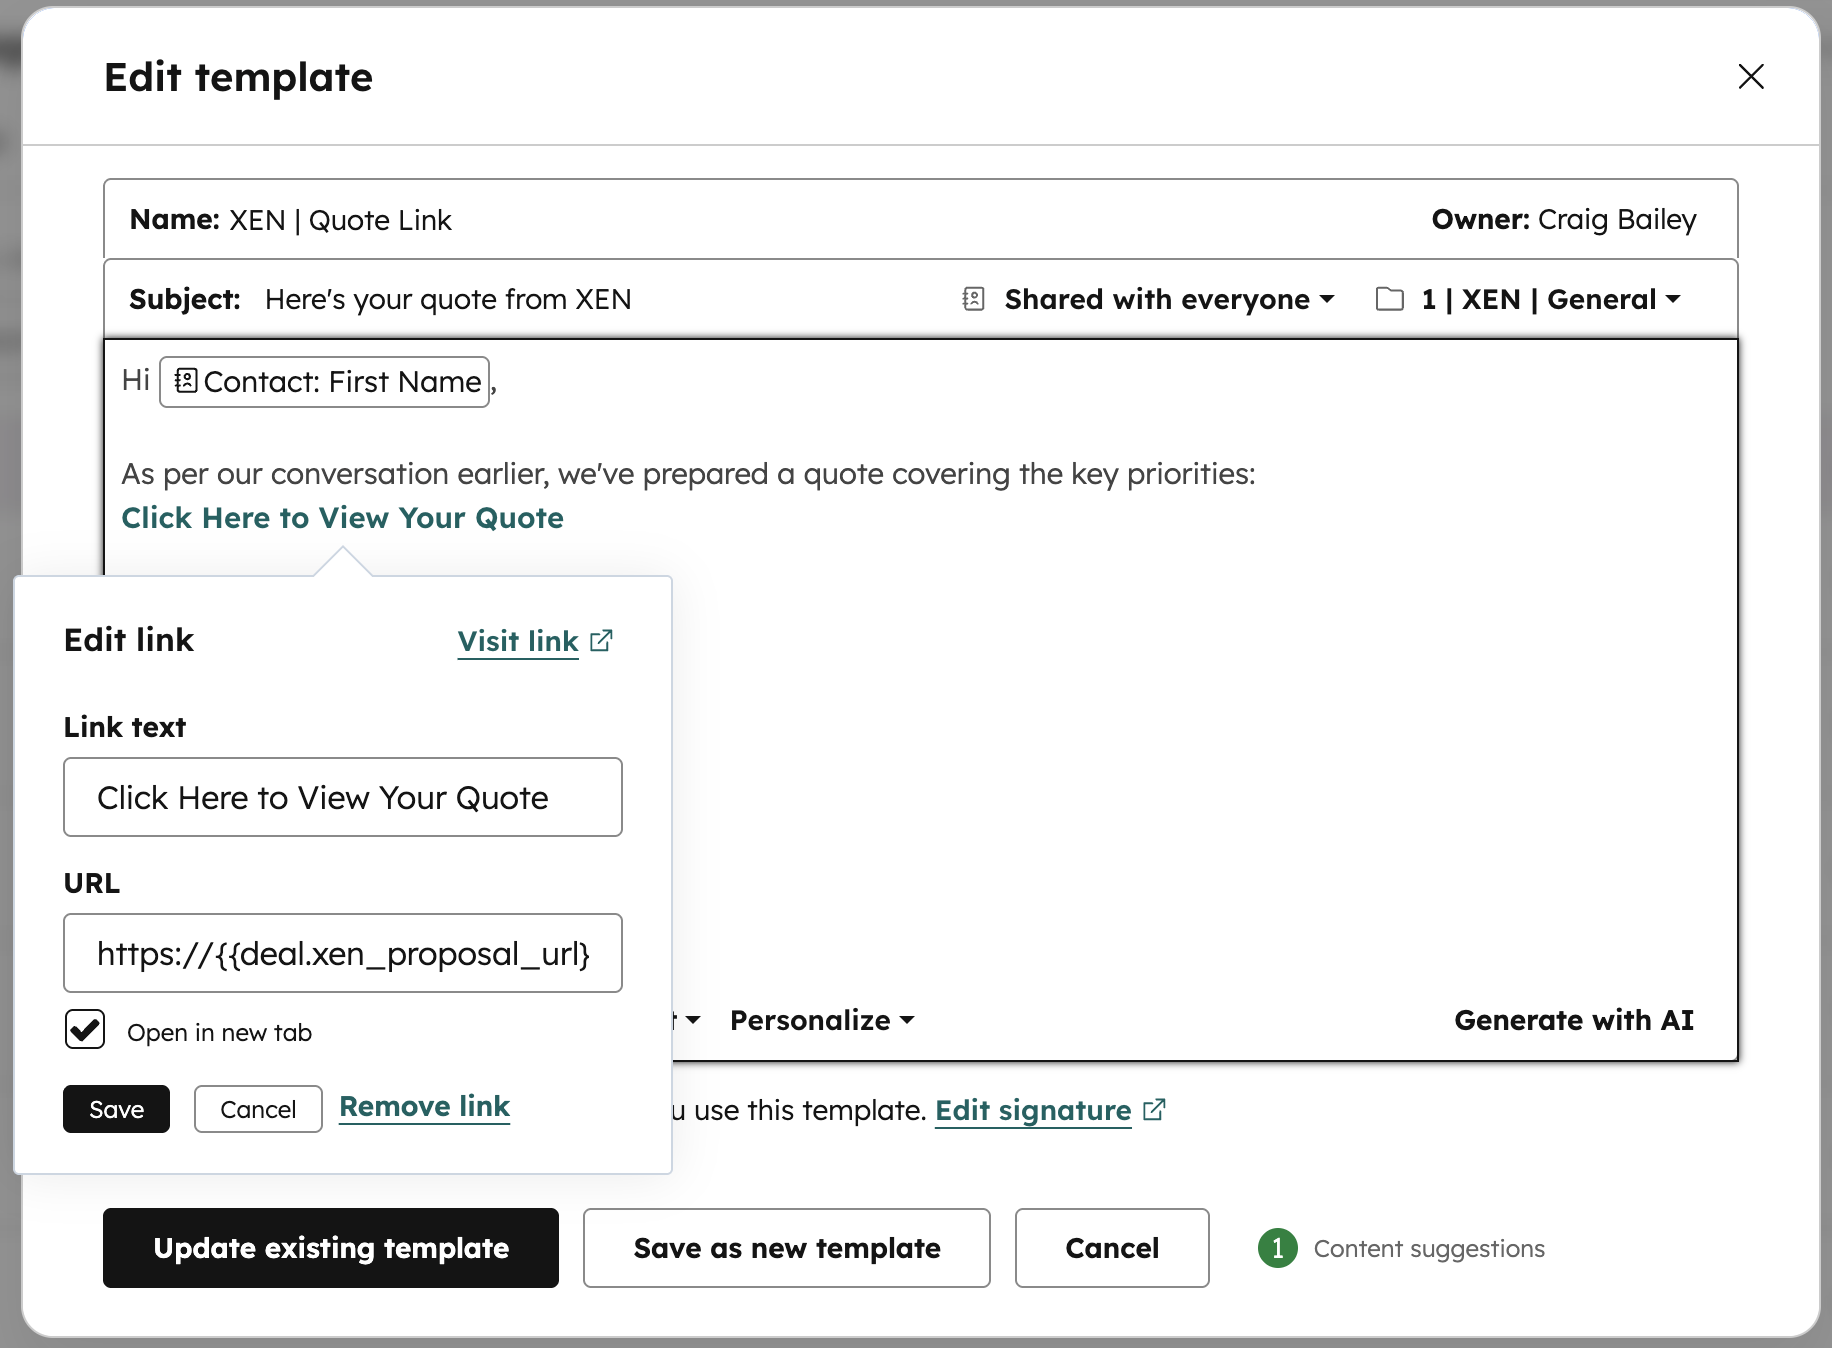Expand the Shared with everyone dropdown
The image size is (1832, 1348).
1169,299
